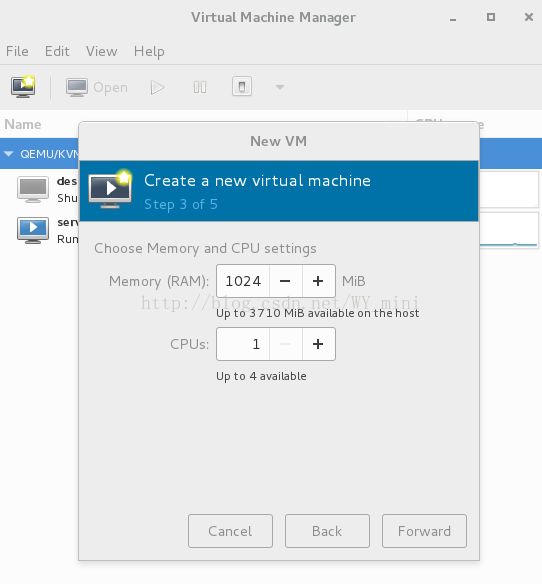
Task: Increase memory with the plus button
Action: click(x=318, y=281)
